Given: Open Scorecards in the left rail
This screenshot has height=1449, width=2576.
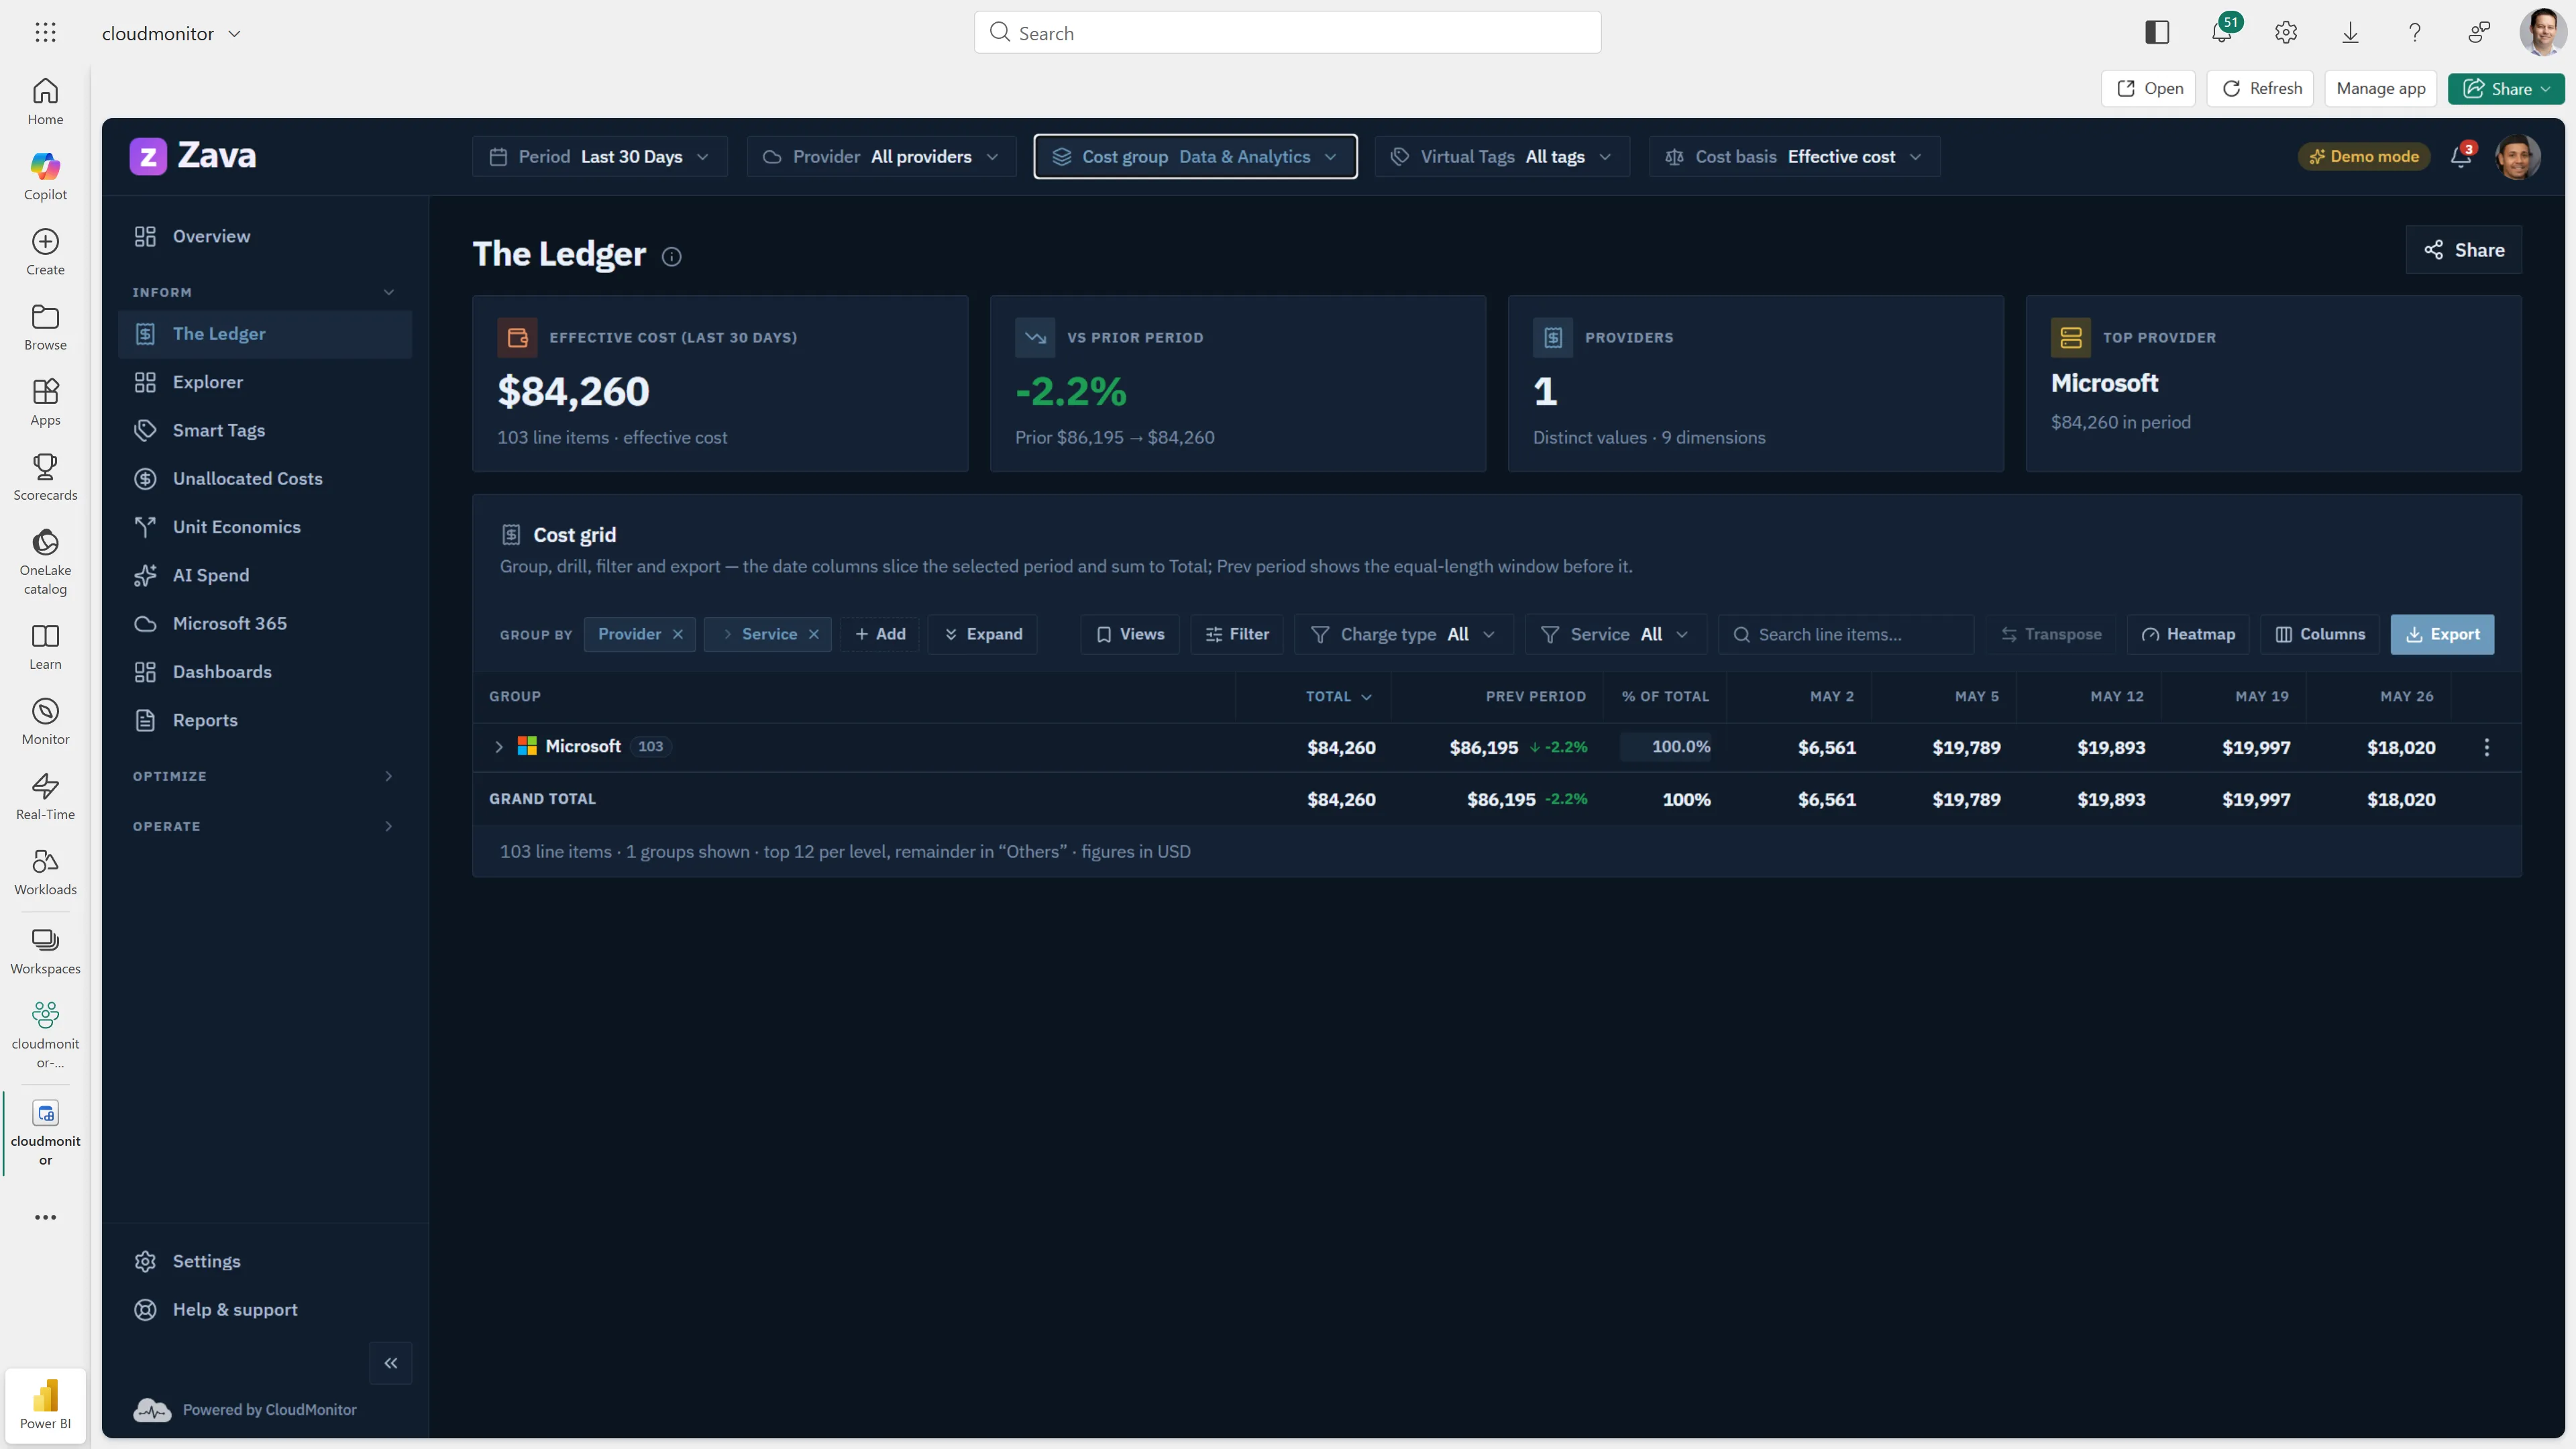Looking at the screenshot, I should (45, 477).
